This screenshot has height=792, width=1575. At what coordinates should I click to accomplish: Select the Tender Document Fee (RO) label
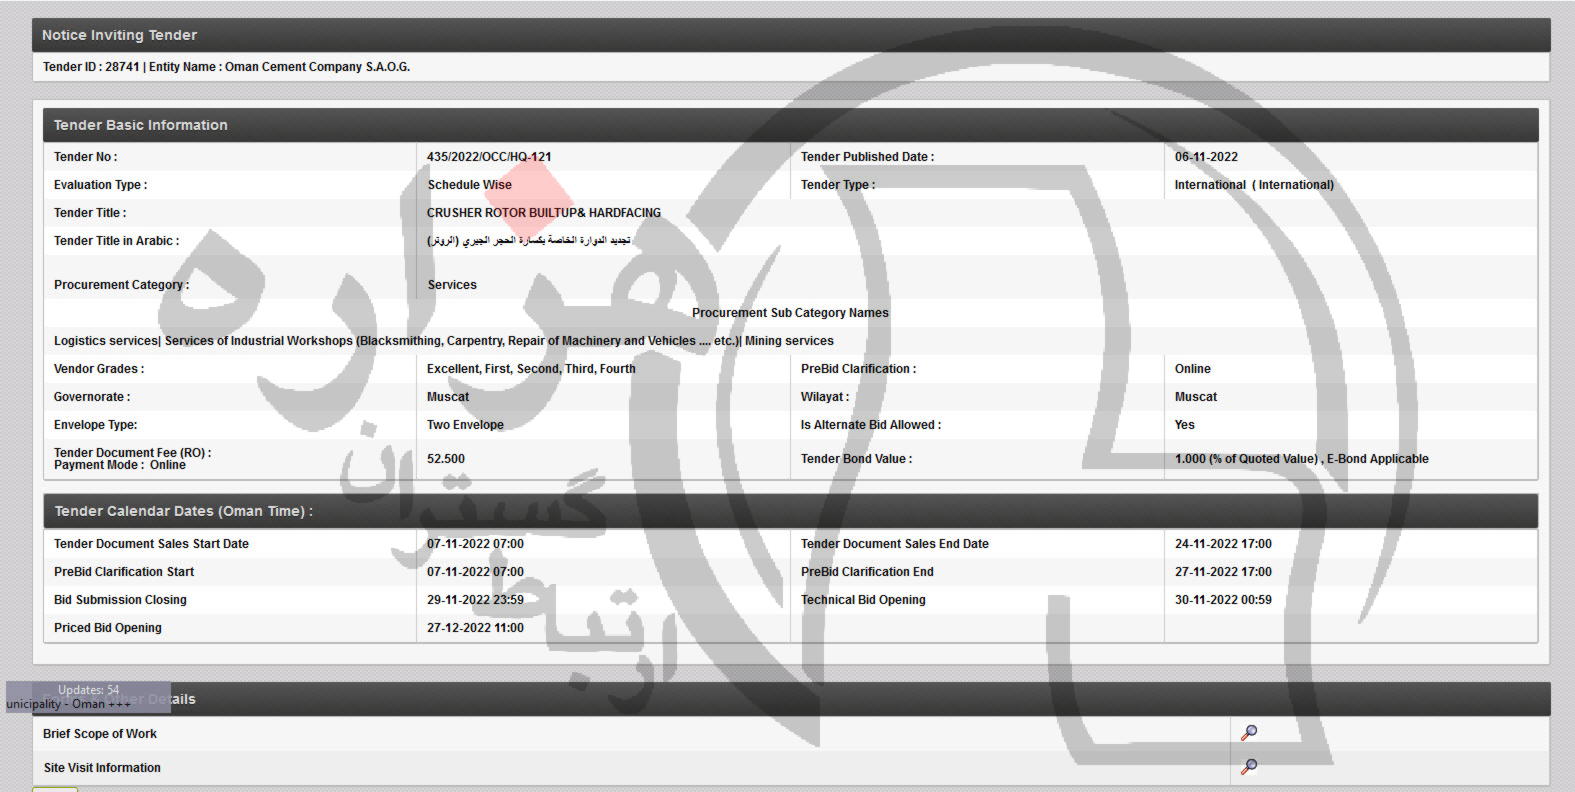pos(132,453)
